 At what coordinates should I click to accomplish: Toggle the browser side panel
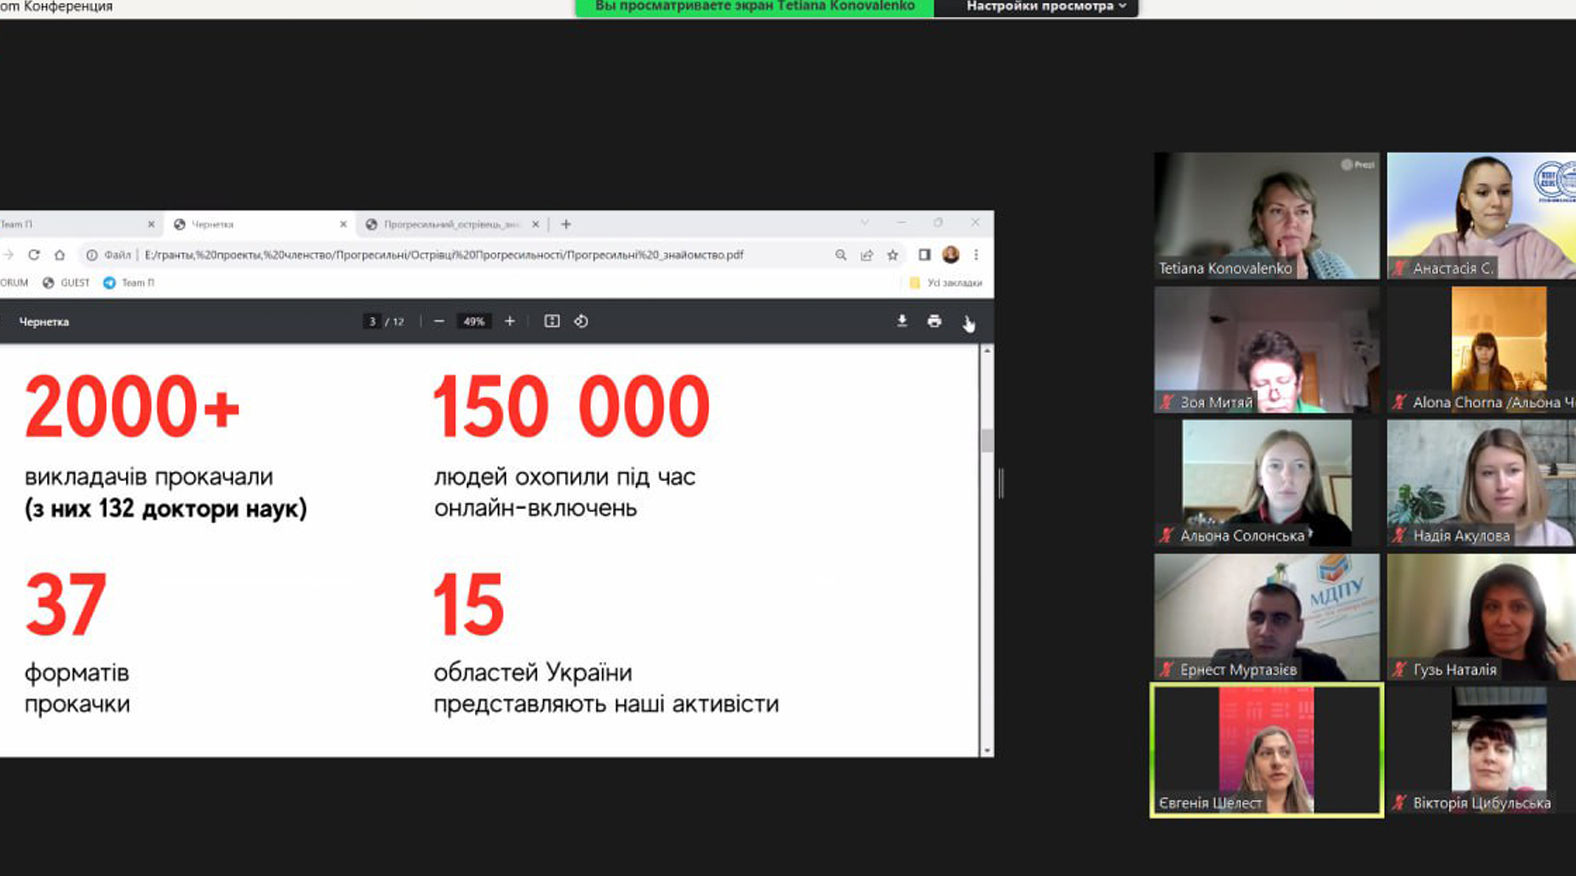pos(924,255)
